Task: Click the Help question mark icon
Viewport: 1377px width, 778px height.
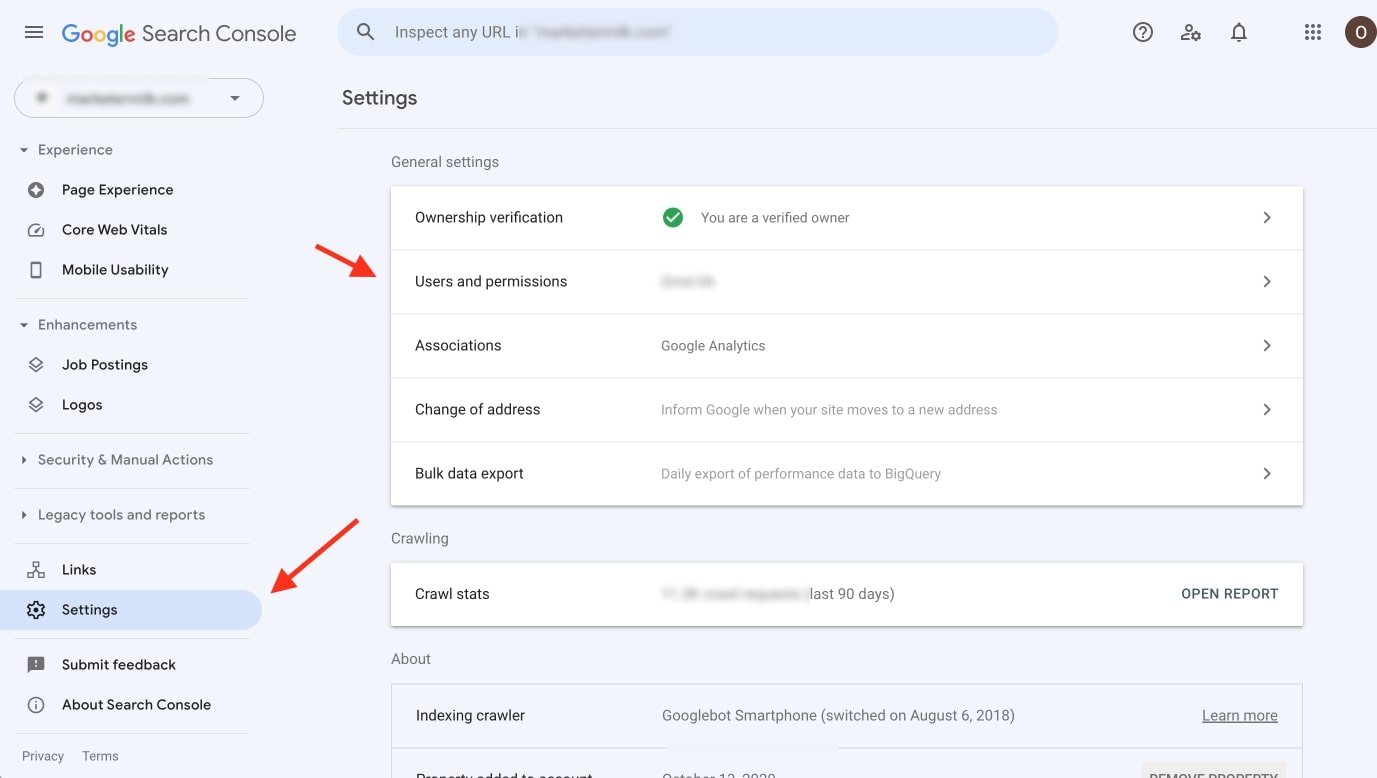Action: tap(1143, 32)
